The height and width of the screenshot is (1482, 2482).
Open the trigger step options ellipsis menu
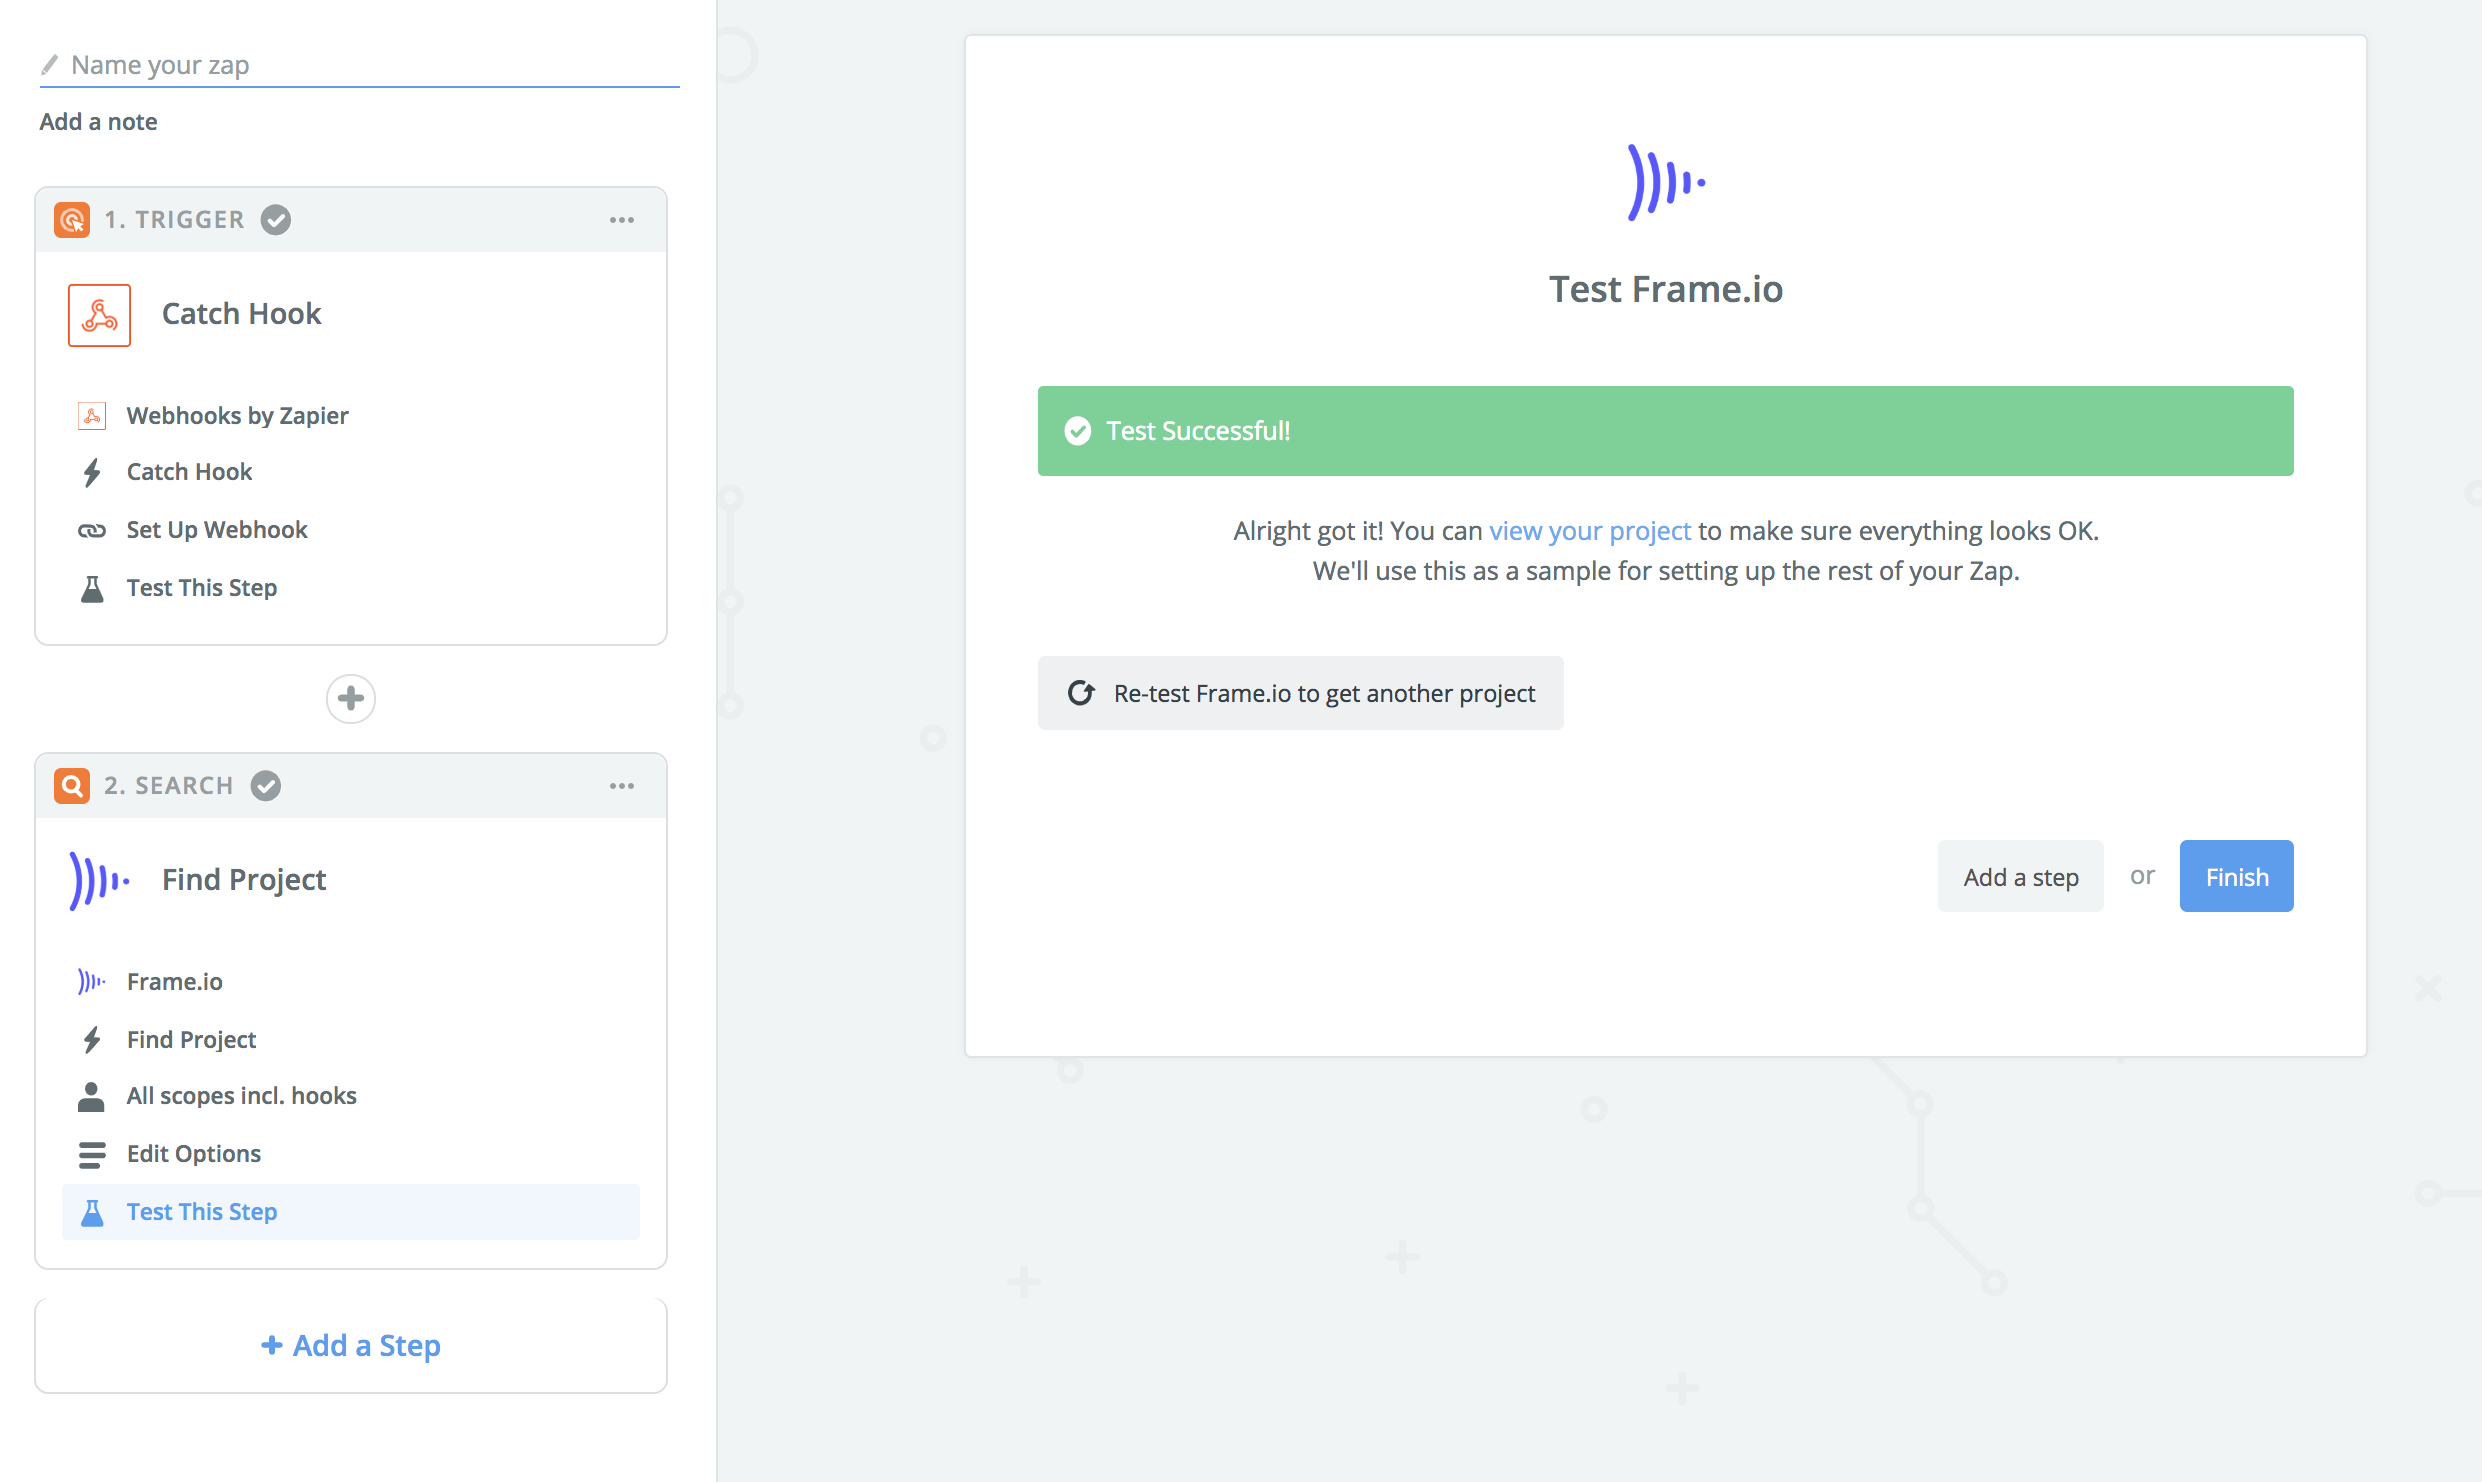pos(622,220)
